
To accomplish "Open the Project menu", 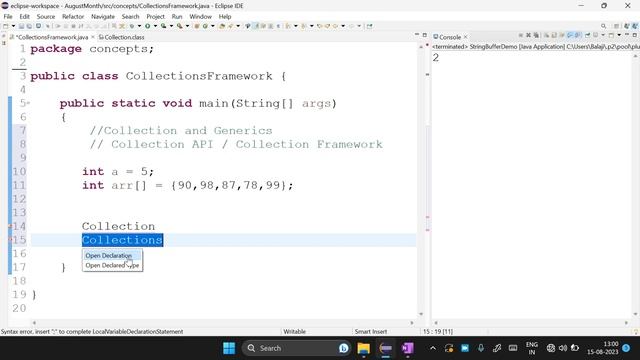I will 156,16.
